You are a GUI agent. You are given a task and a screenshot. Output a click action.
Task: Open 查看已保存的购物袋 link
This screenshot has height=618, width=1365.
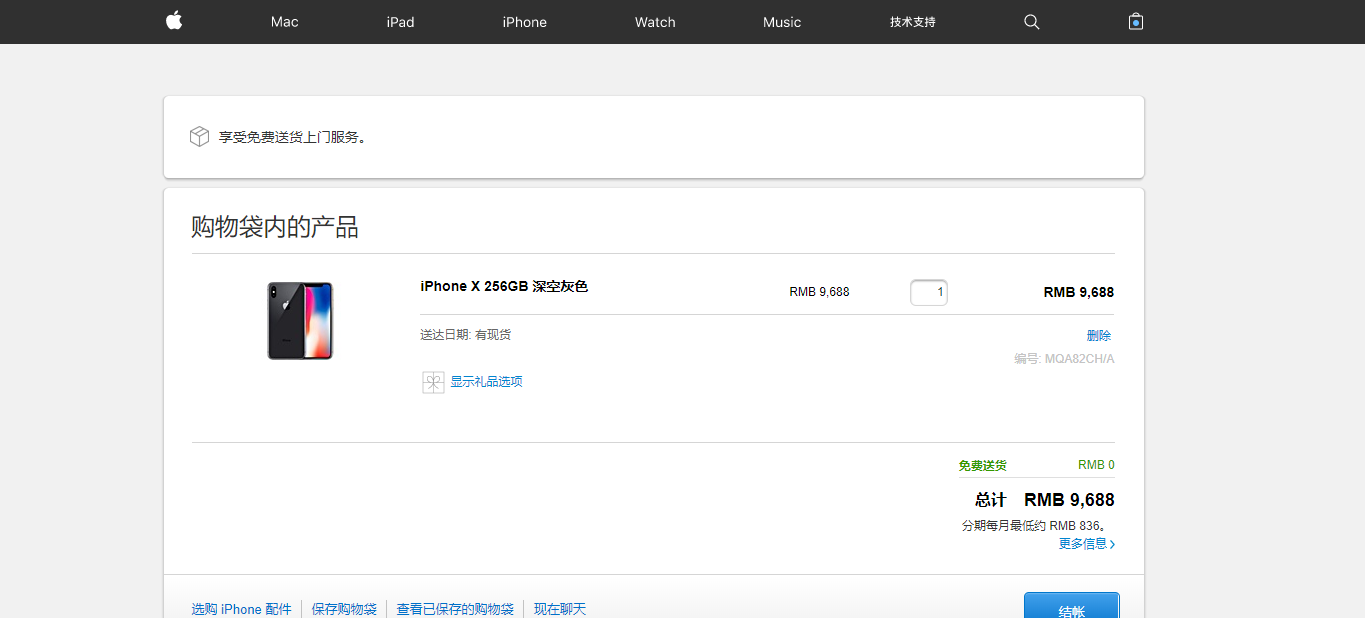click(455, 609)
